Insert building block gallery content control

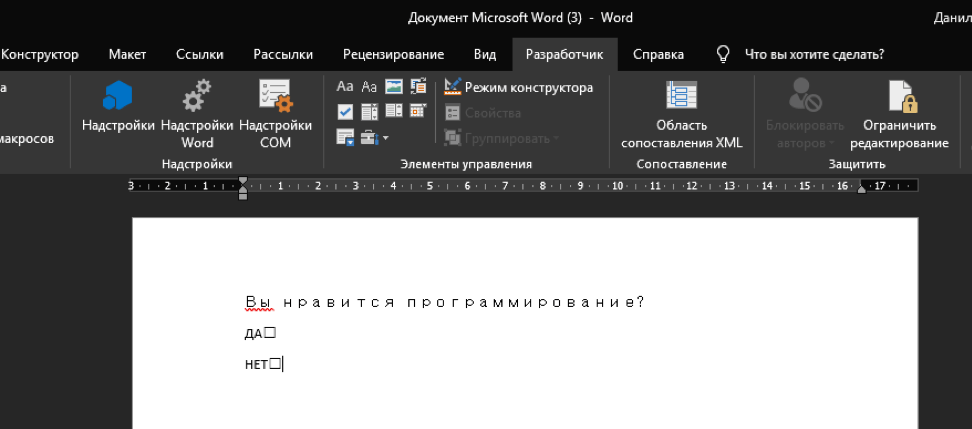coord(418,86)
